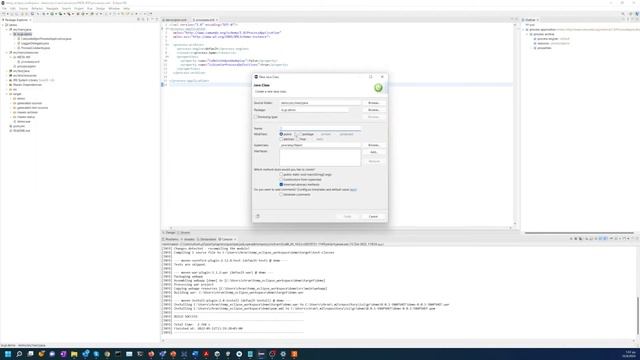Open the yellow File Explorer taskbar icon

[74, 354]
